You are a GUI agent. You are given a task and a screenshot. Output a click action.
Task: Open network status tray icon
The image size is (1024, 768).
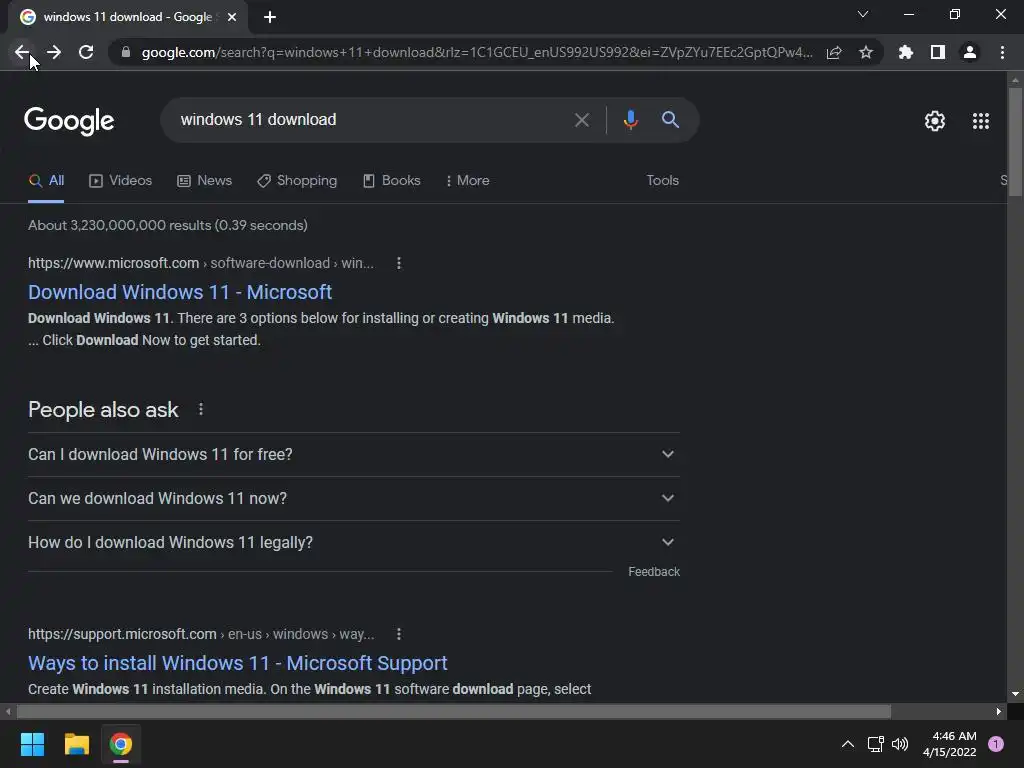pos(875,744)
